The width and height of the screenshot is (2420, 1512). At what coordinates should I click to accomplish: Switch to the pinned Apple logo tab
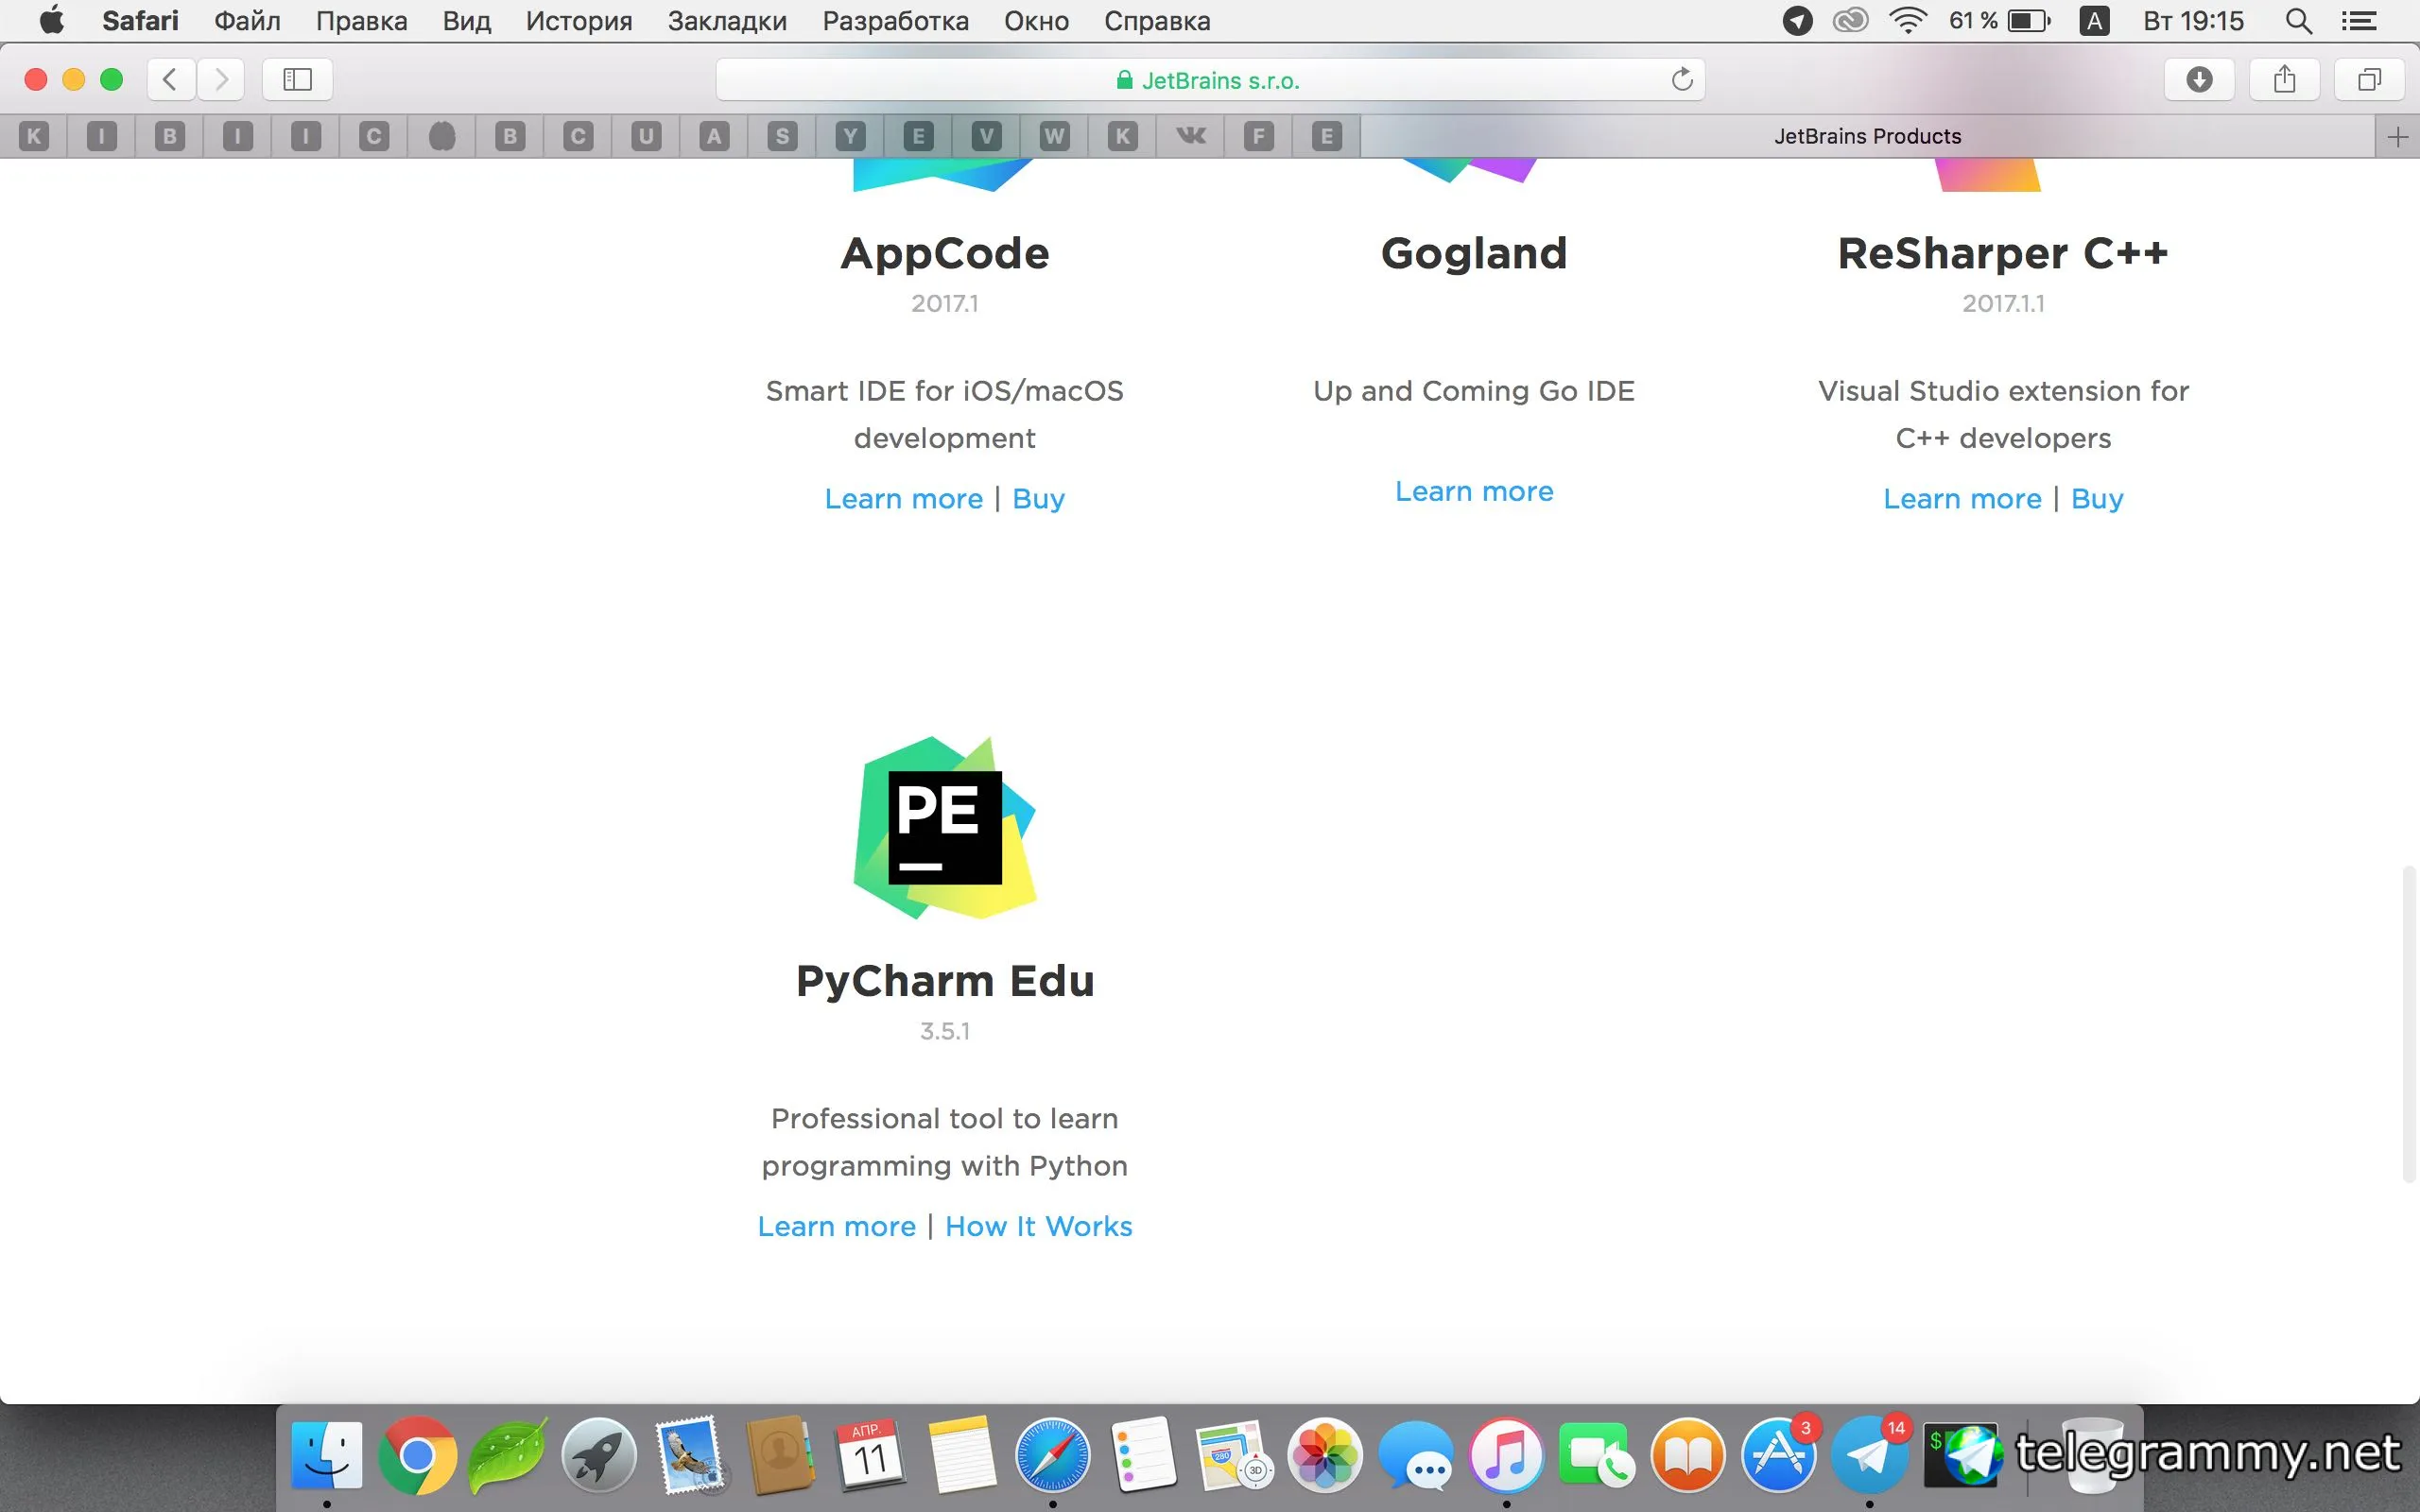[442, 136]
